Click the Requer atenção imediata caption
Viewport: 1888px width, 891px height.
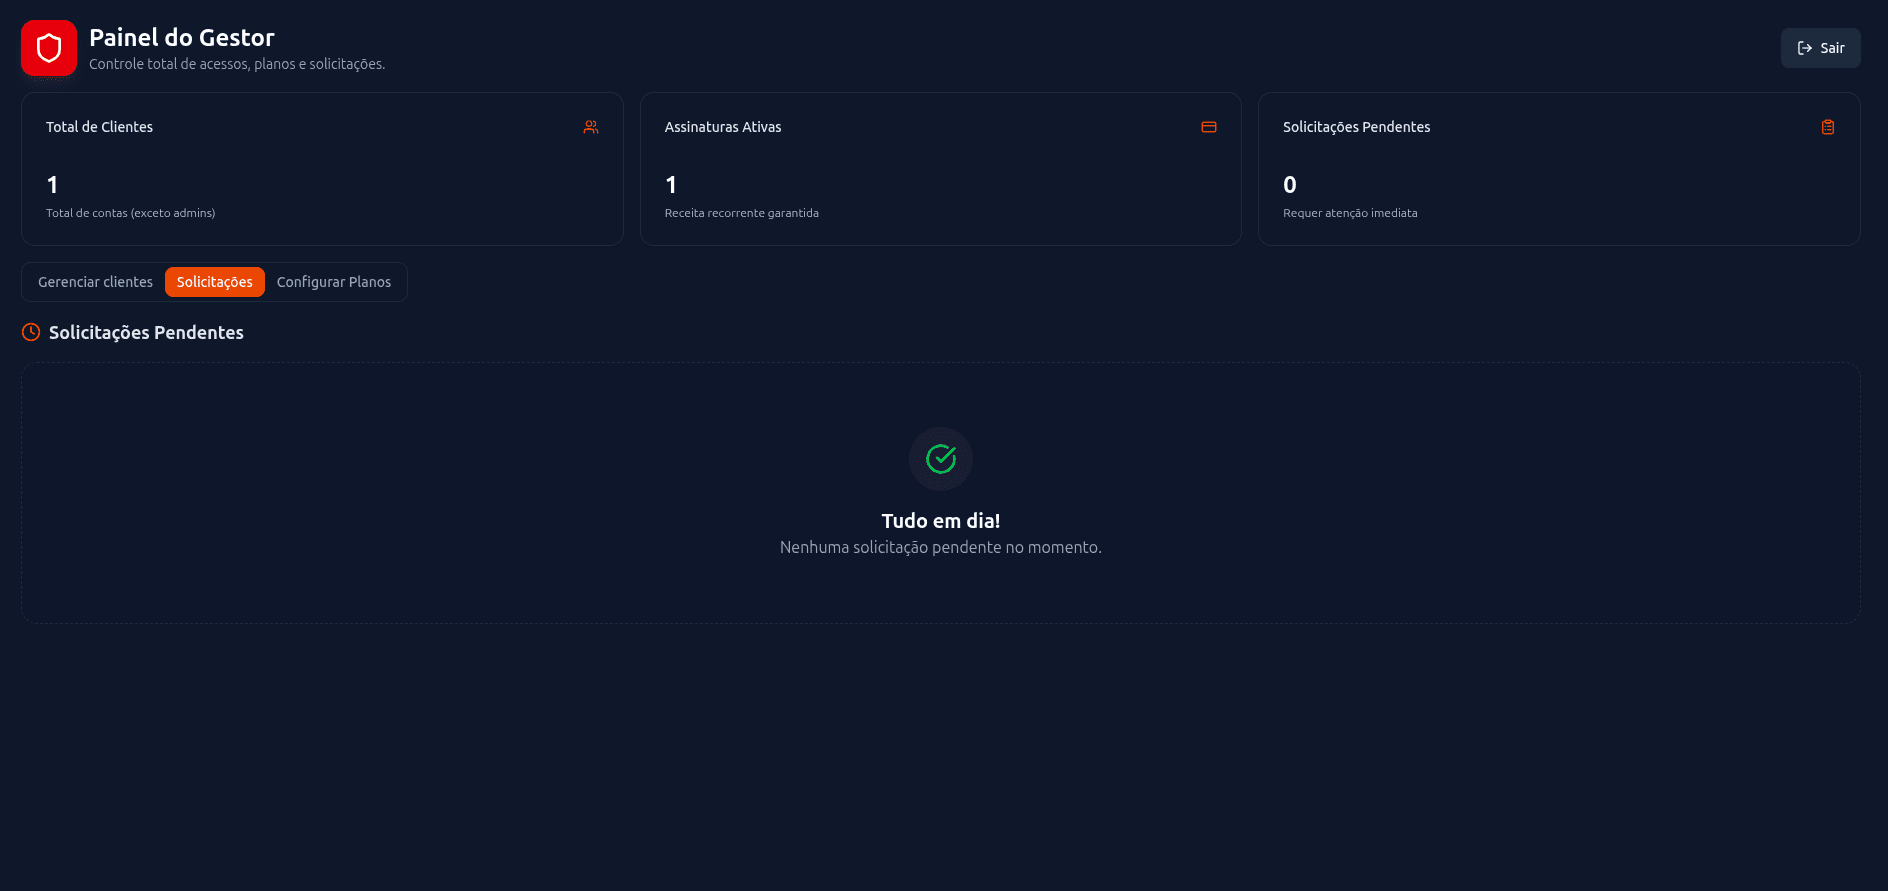click(1349, 213)
